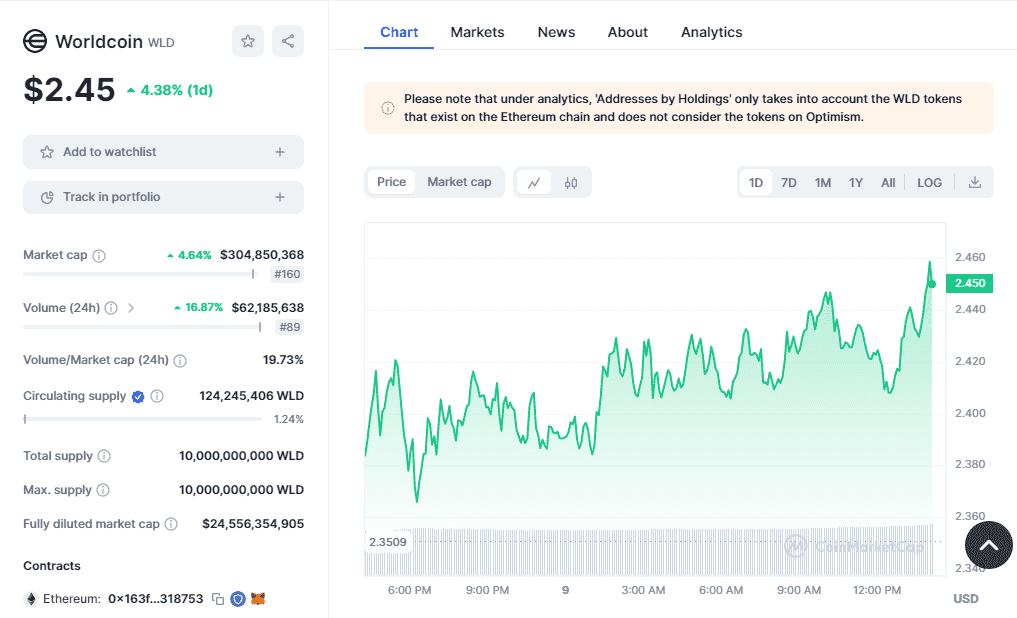Viewport: 1017px width, 618px height.
Task: Click Track in portfolio button
Action: 163,197
